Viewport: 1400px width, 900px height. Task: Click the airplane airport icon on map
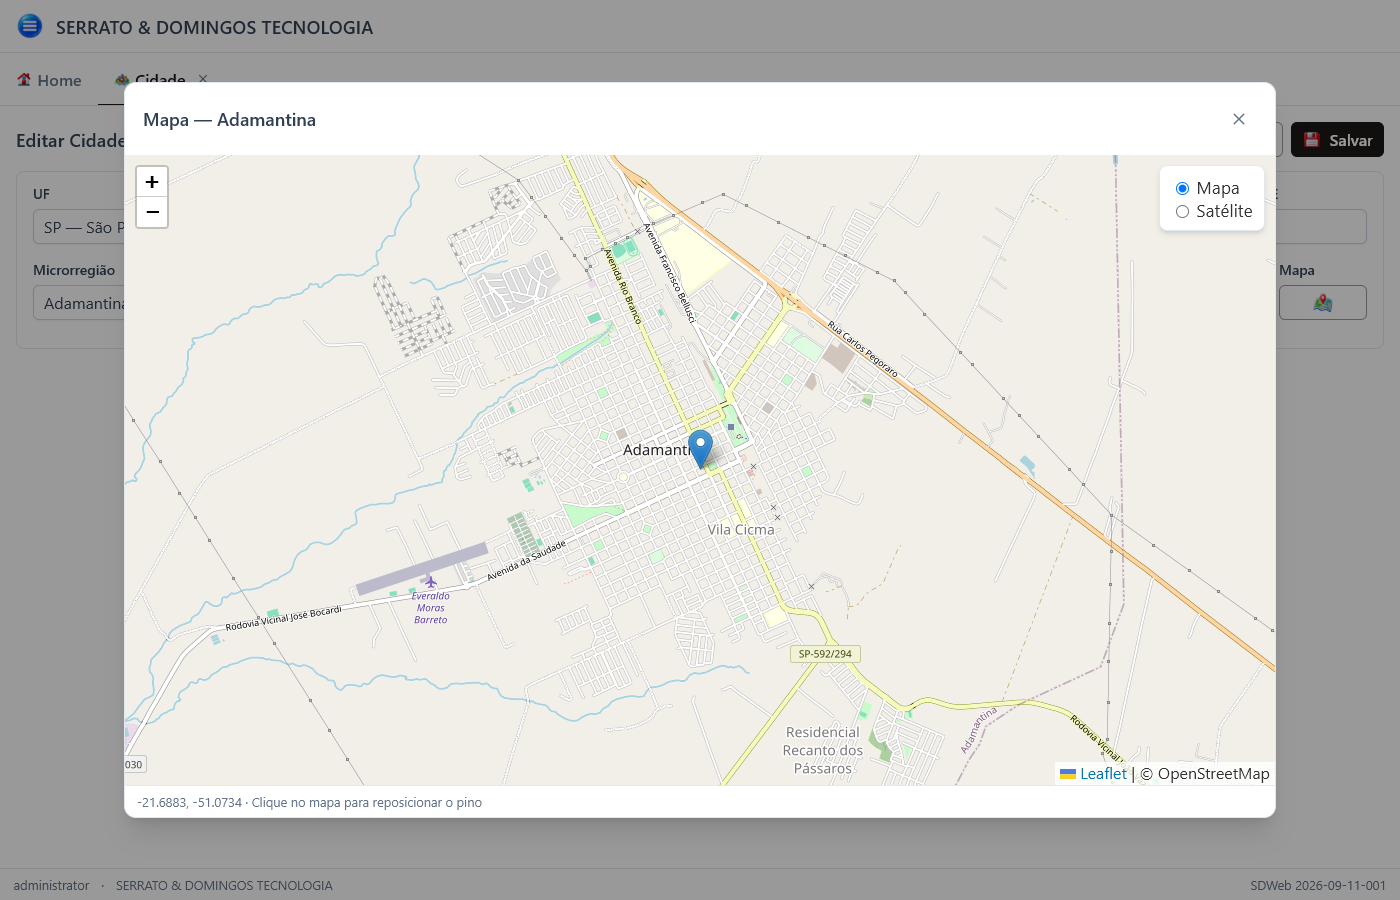(431, 582)
